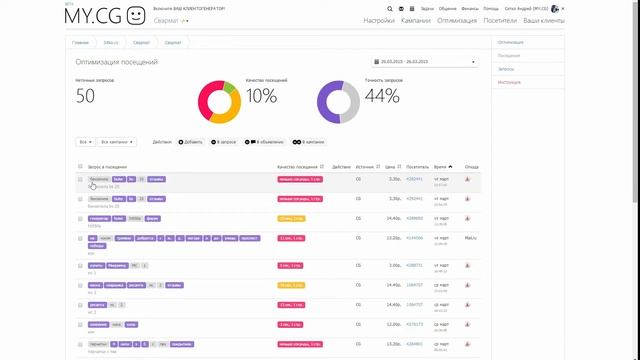Image resolution: width=640 pixels, height=360 pixels.
Task: Open Финансы in the top bar
Action: coord(470,9)
